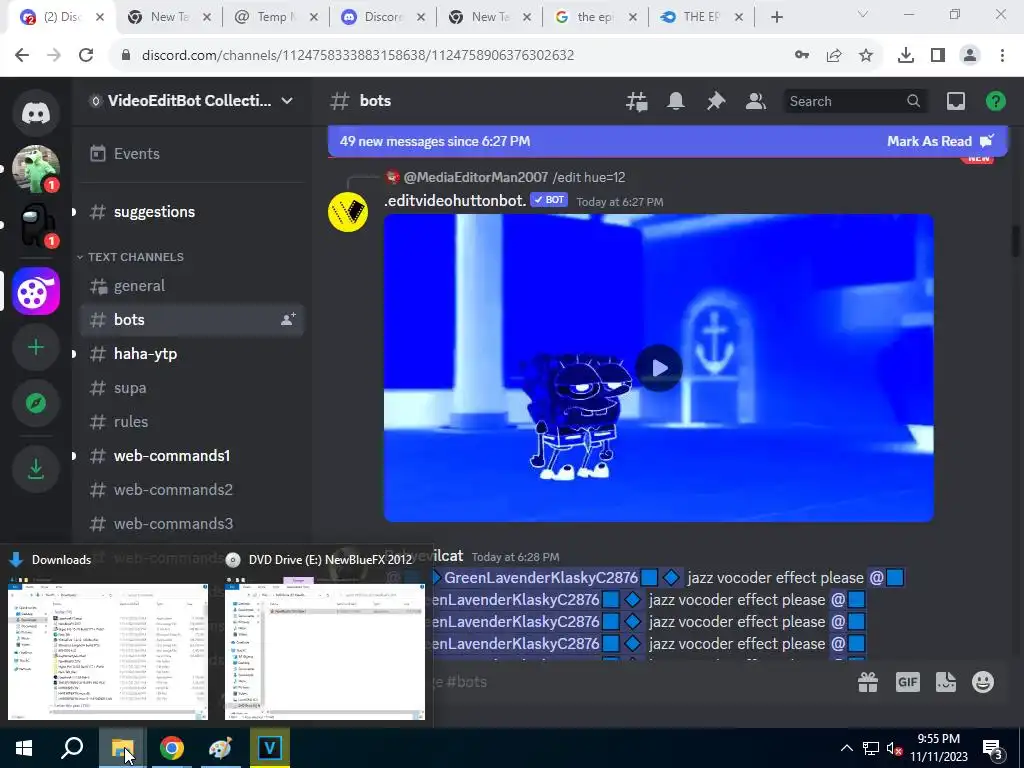Open taskbar search magnifier
Image resolution: width=1024 pixels, height=768 pixels.
click(x=72, y=748)
